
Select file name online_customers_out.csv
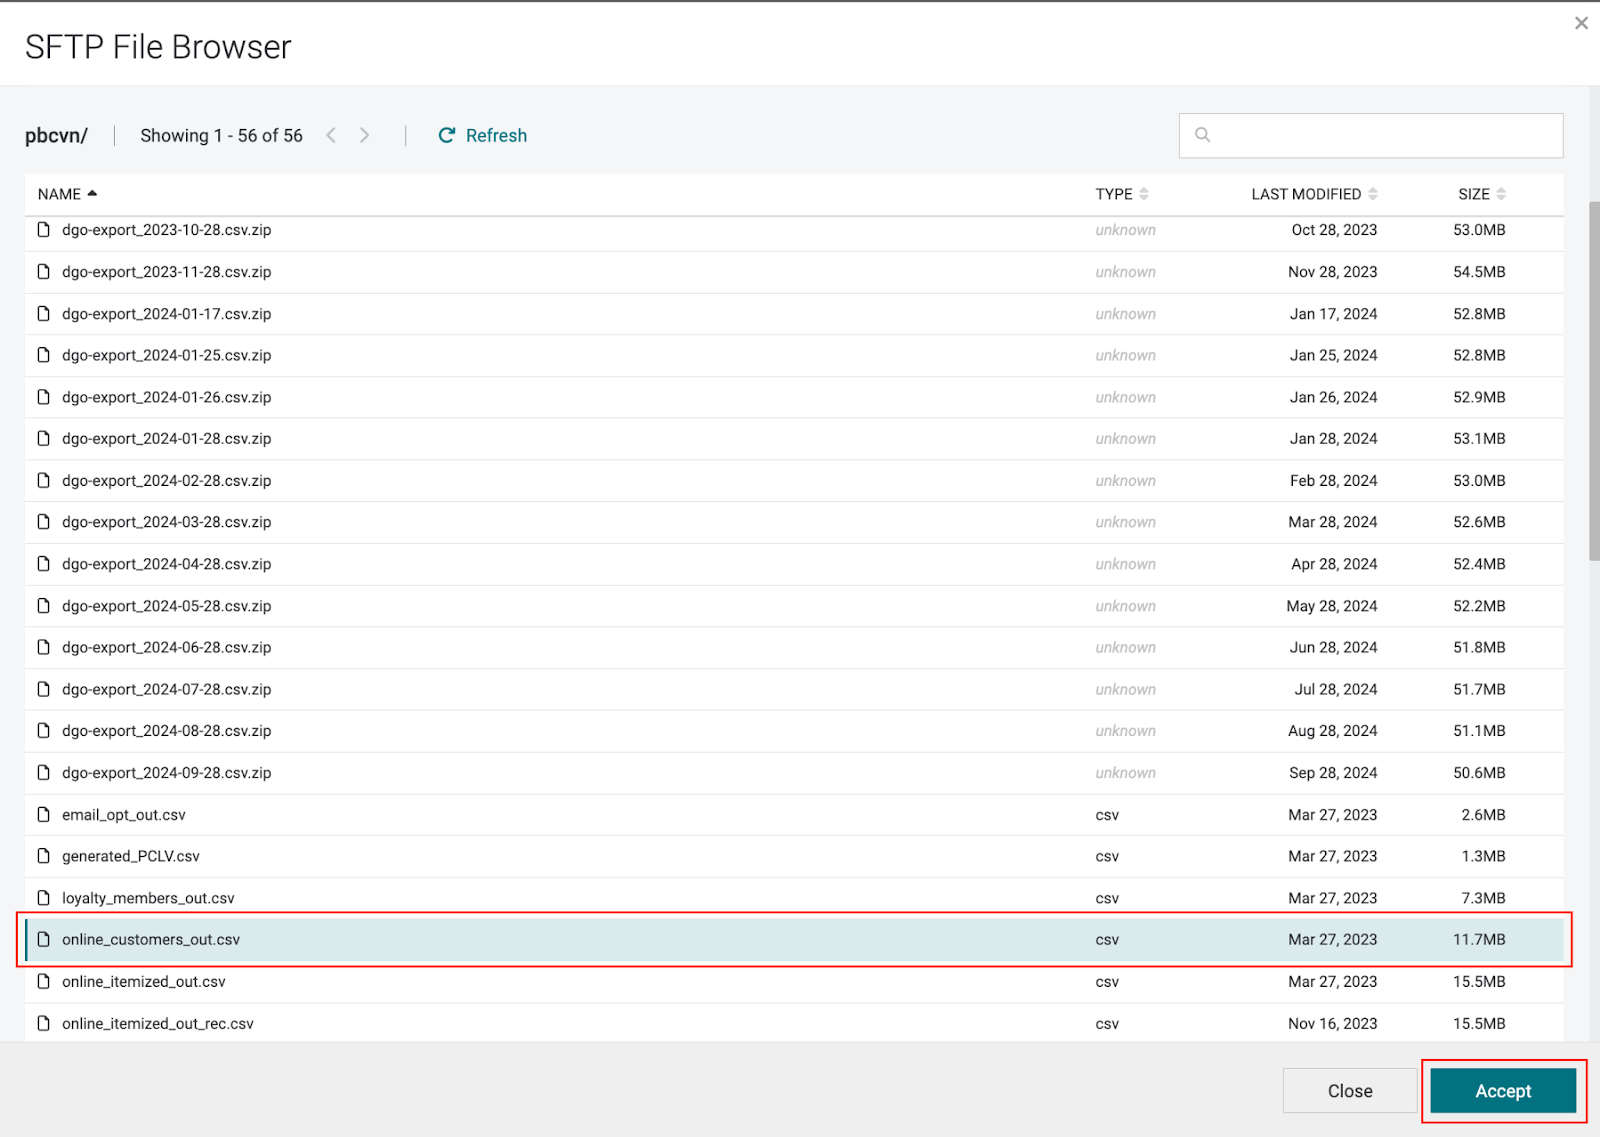151,940
